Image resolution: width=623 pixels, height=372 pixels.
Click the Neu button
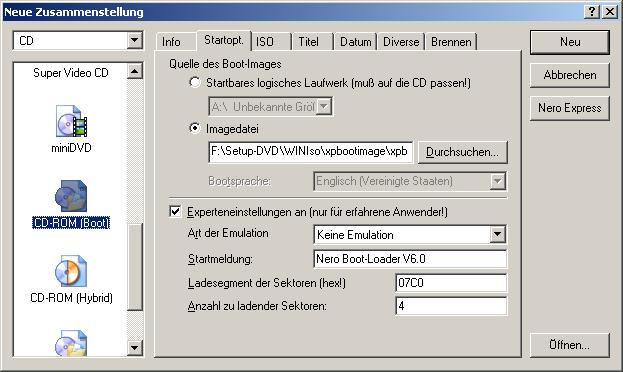click(570, 42)
